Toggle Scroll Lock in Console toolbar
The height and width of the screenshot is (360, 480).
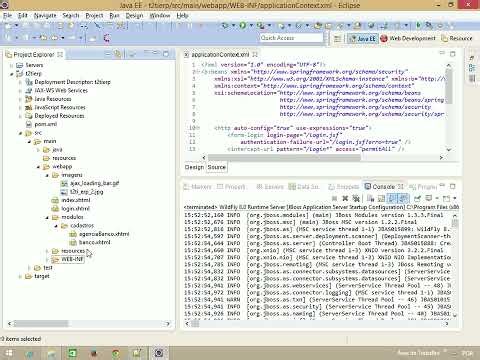(x=381, y=199)
